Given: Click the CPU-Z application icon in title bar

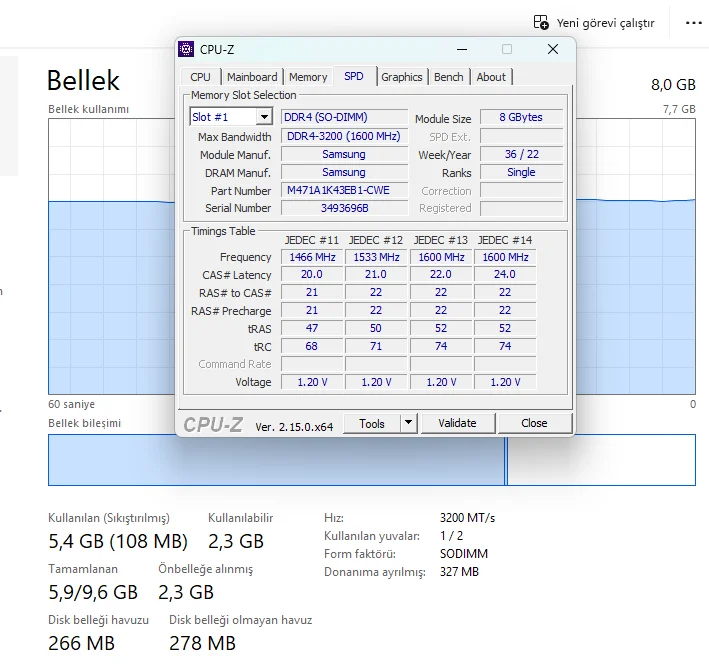Looking at the screenshot, I should [186, 49].
